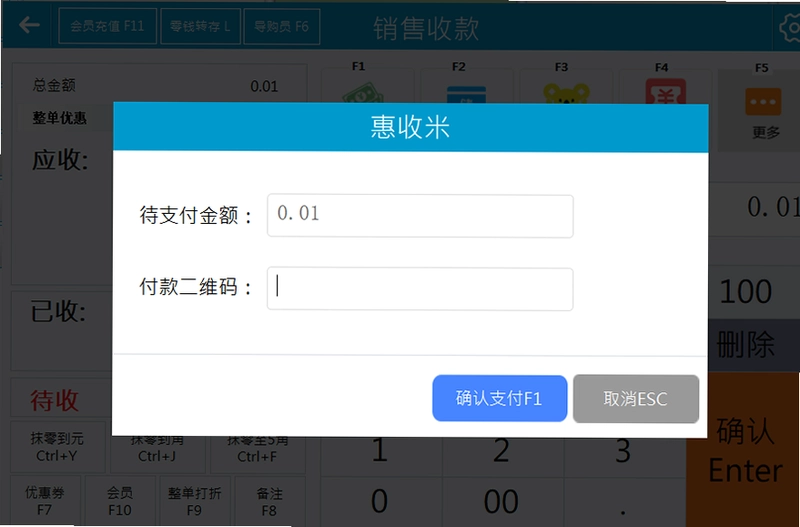Focus the 付款二维码 input field
Viewport: 800px width, 527px height.
(x=420, y=289)
